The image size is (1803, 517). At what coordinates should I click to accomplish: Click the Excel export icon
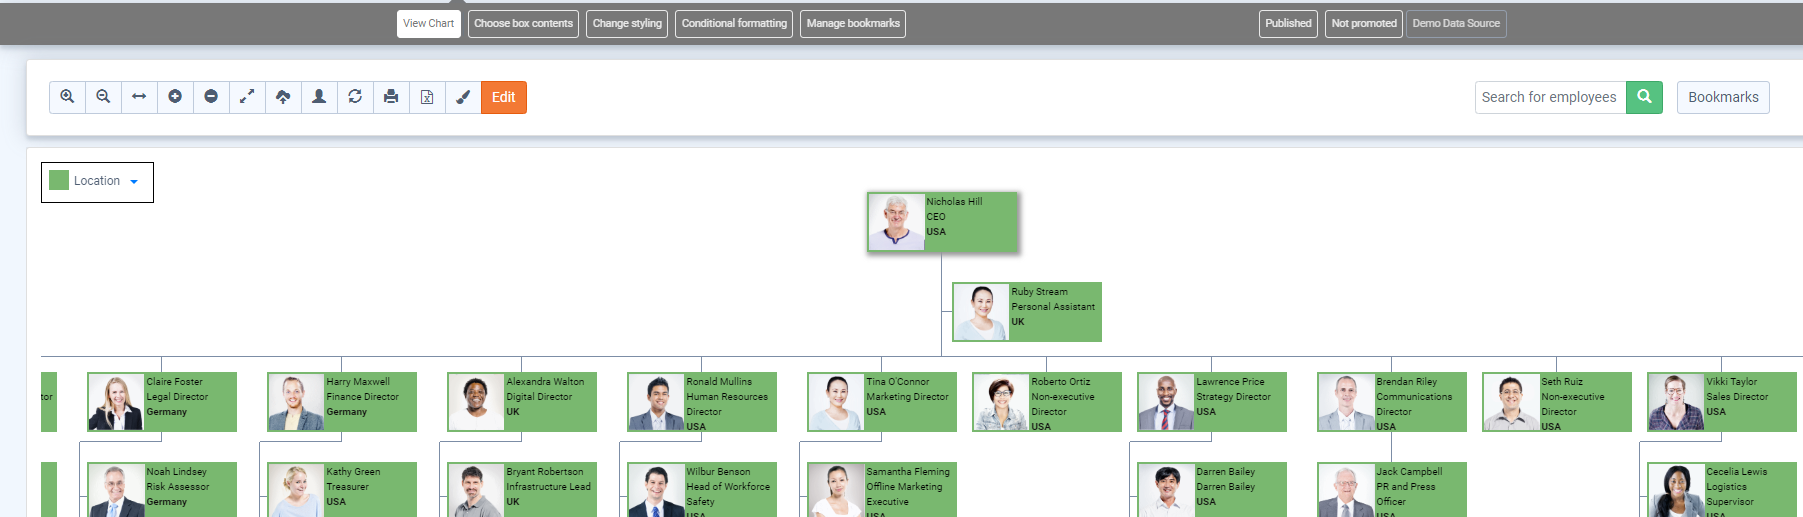(427, 97)
